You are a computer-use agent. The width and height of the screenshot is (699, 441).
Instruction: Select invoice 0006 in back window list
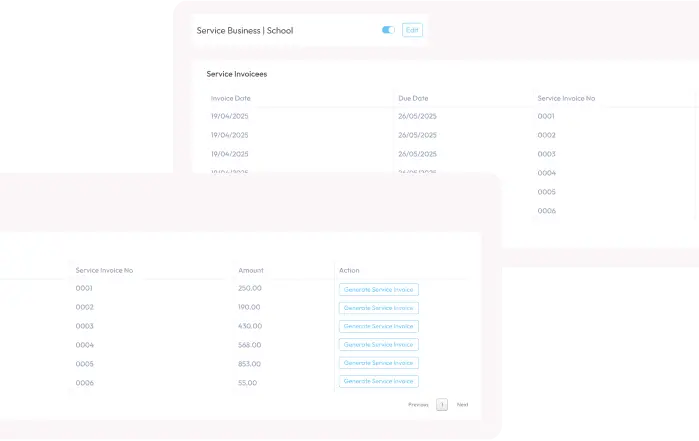coord(547,210)
